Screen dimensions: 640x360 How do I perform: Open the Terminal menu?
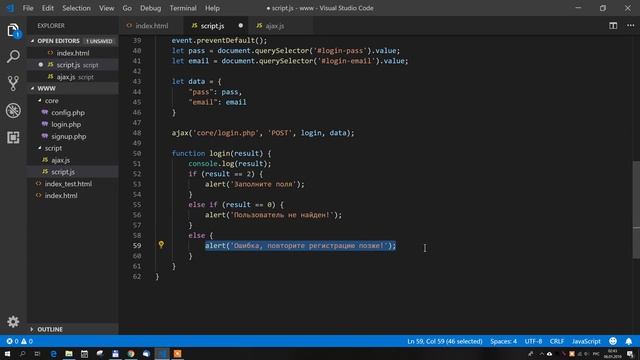(x=183, y=8)
